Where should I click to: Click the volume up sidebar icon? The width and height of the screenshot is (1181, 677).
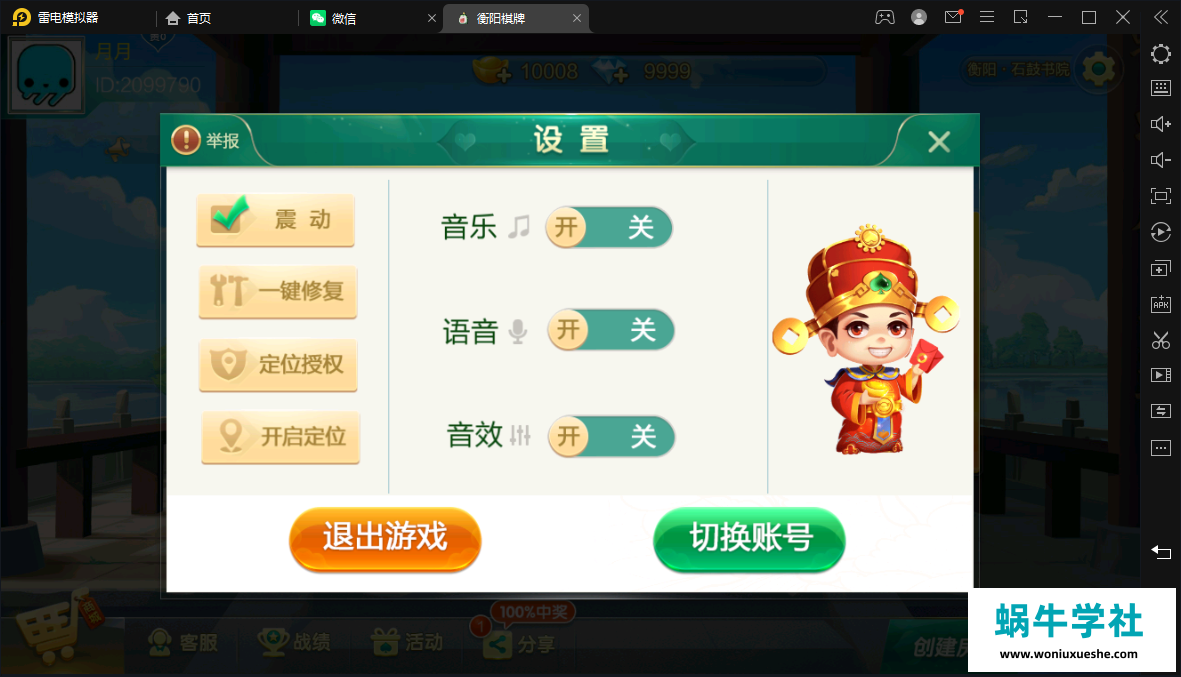click(1161, 124)
